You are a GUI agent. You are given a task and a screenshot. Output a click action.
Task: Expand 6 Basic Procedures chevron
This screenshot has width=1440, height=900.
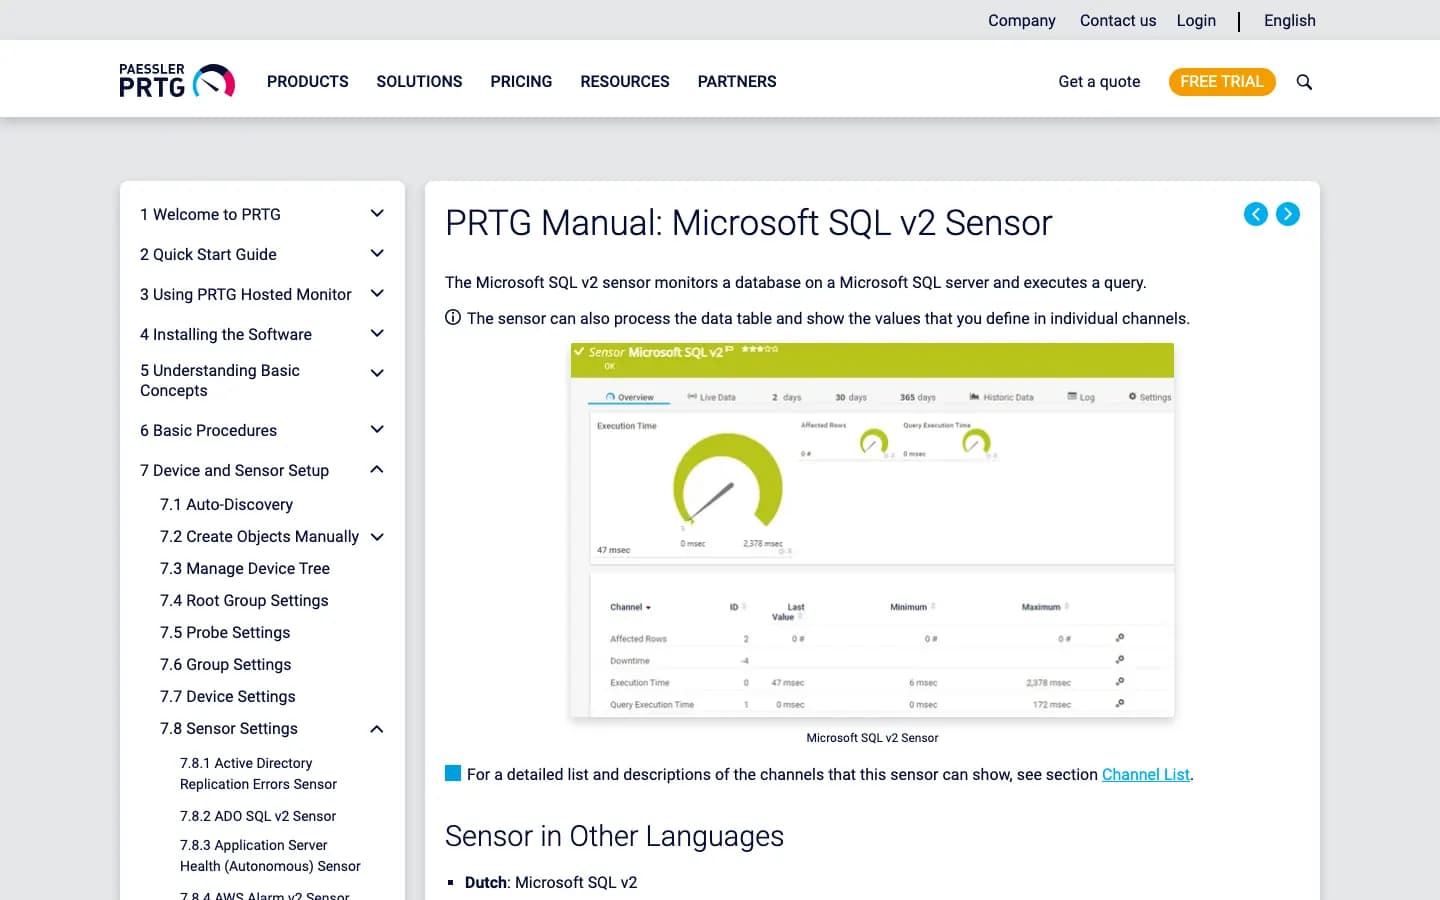click(377, 430)
